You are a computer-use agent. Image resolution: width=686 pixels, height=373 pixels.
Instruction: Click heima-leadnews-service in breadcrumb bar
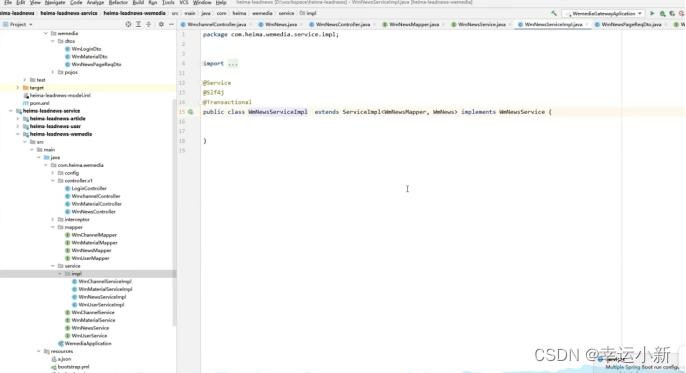pyautogui.click(x=69, y=14)
